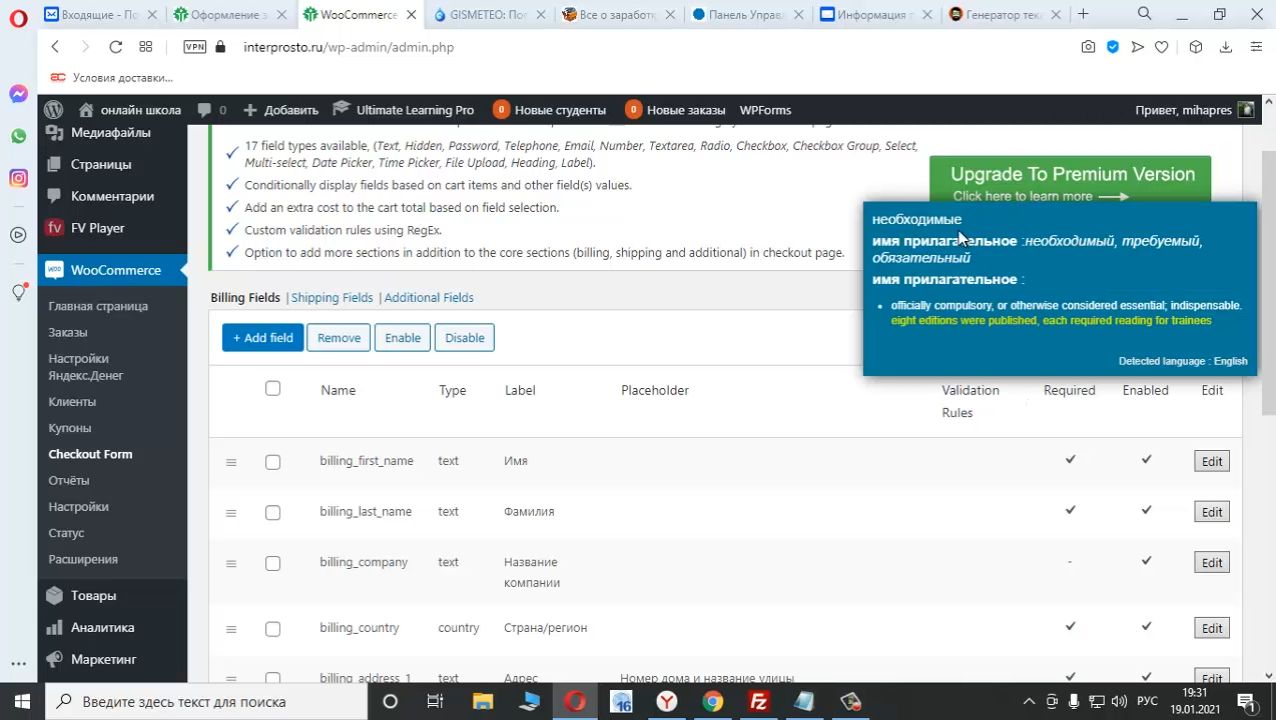Switch to the Shipping Fields tab
Image resolution: width=1276 pixels, height=720 pixels.
[331, 298]
